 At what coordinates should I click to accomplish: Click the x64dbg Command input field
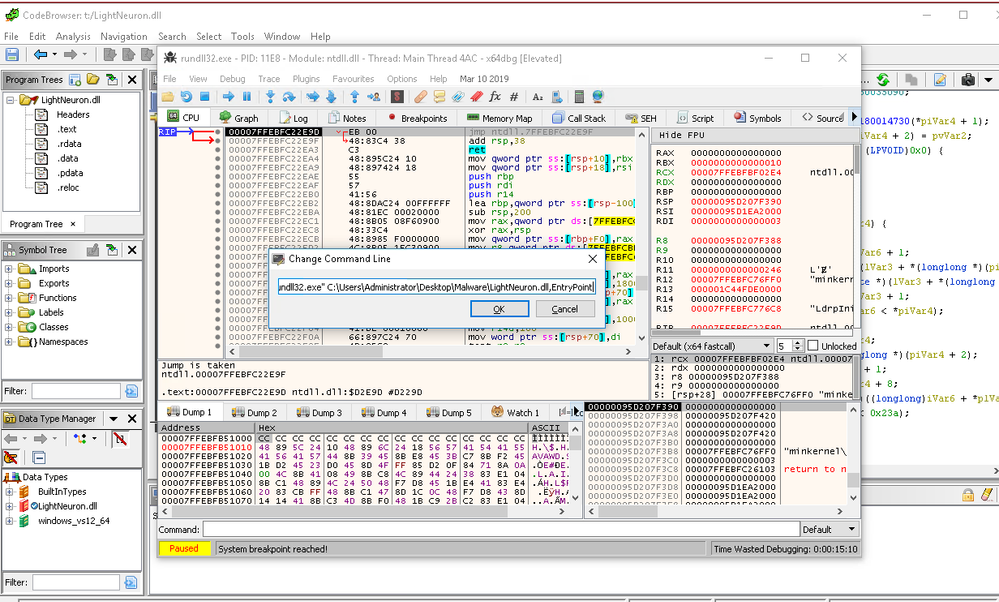click(x=501, y=529)
